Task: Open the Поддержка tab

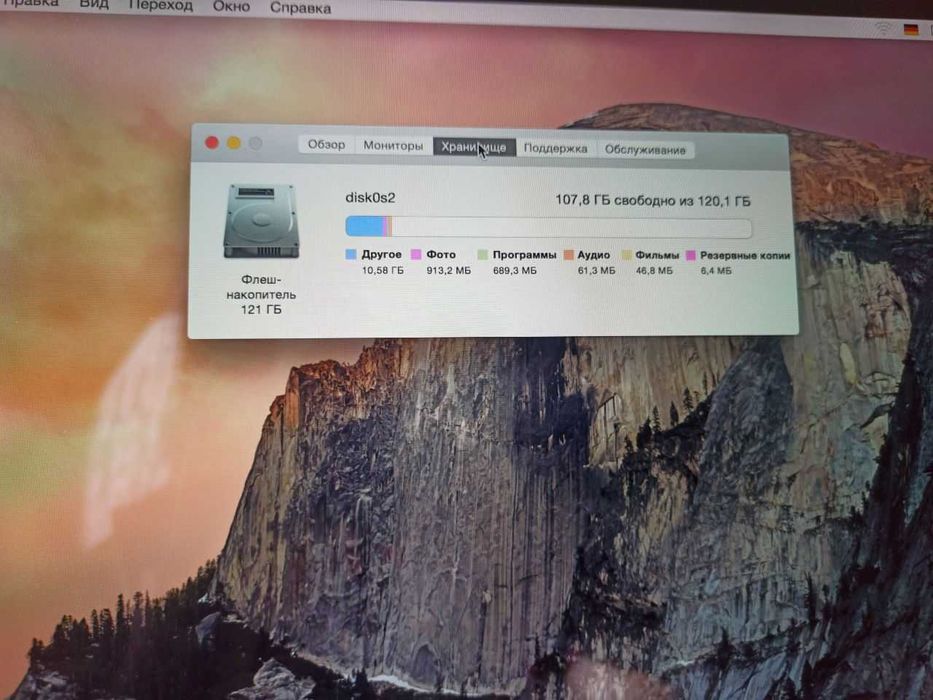Action: [x=556, y=148]
